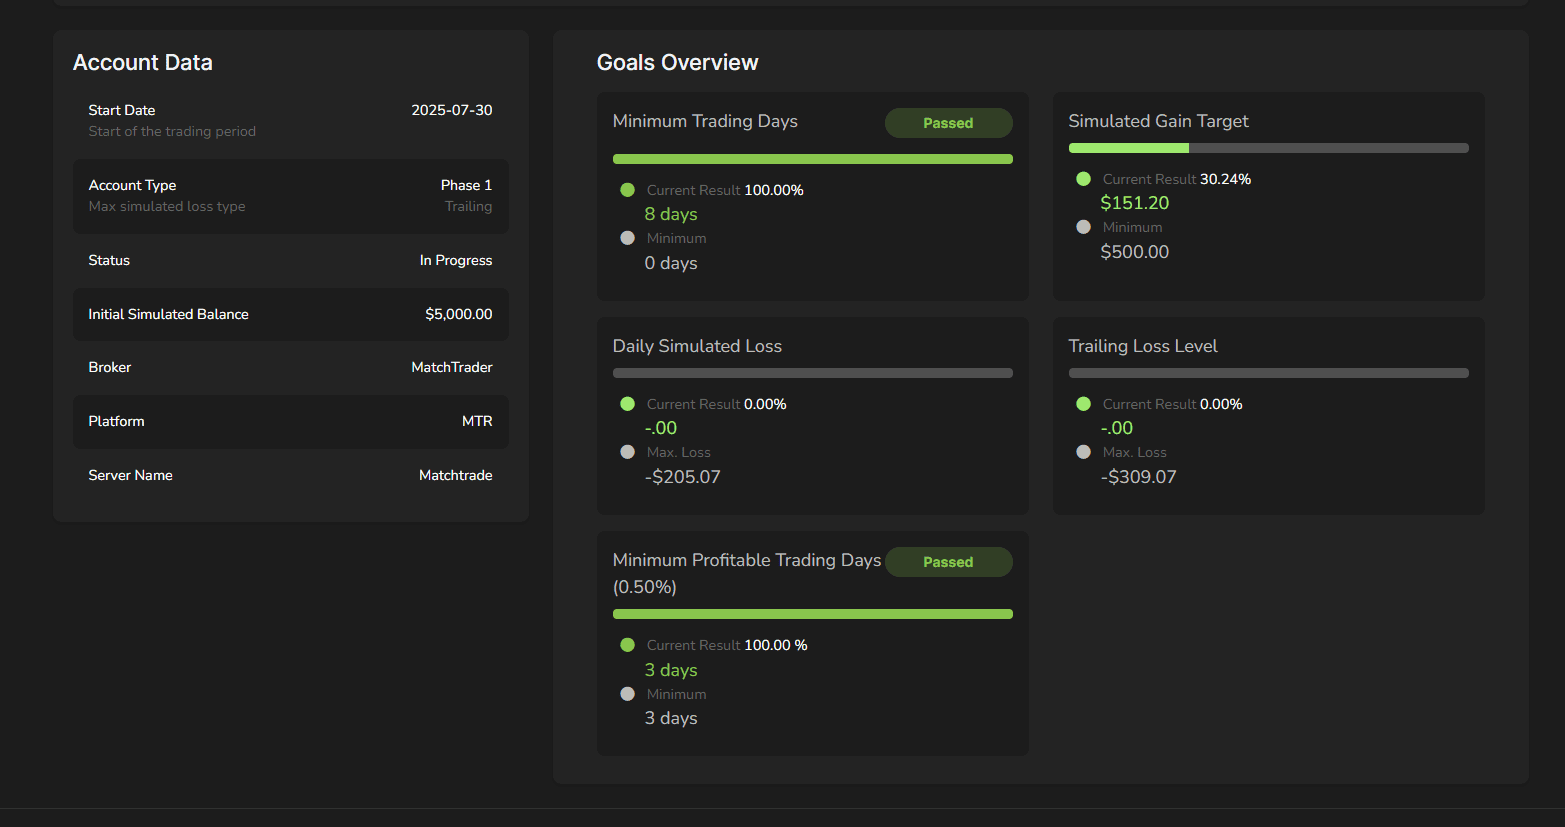
Task: Click green Current Result dot in Simulated Gain Target
Action: [x=1083, y=179]
